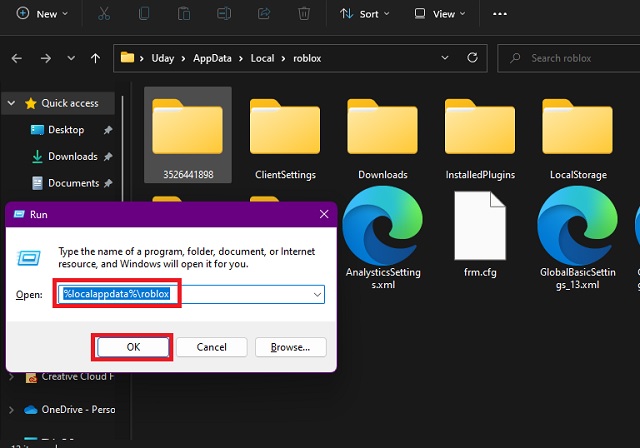This screenshot has height=448, width=640.
Task: Click the frm.cfg file name label
Action: pyautogui.click(x=480, y=272)
